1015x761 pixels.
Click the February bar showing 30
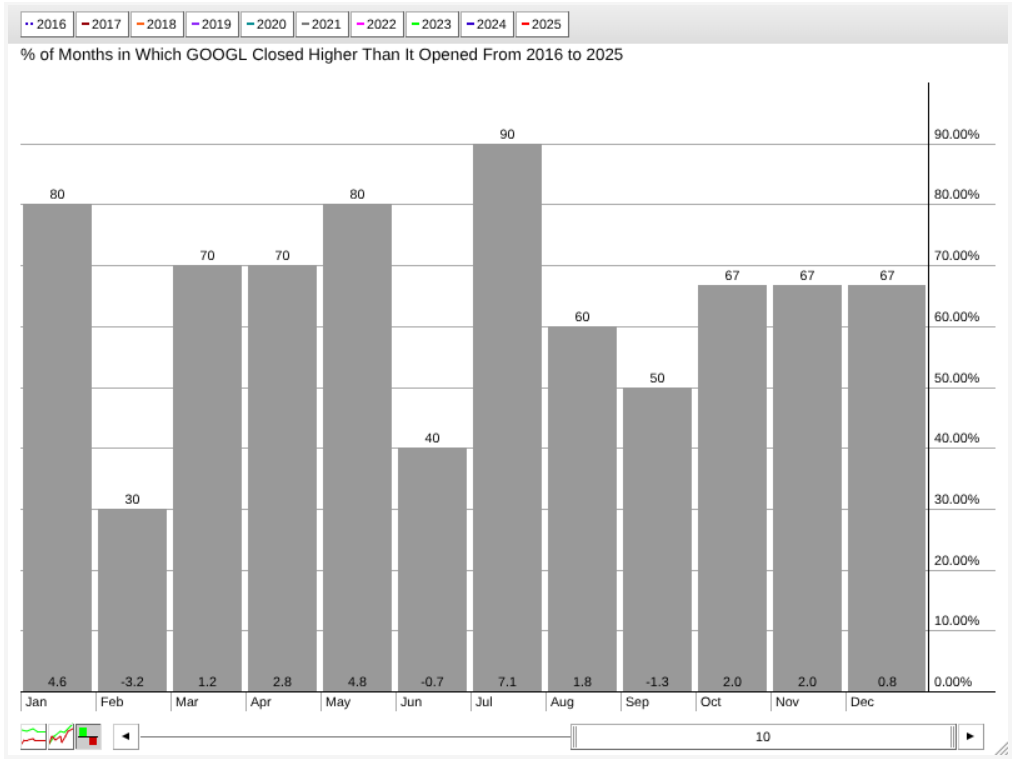pyautogui.click(x=132, y=600)
